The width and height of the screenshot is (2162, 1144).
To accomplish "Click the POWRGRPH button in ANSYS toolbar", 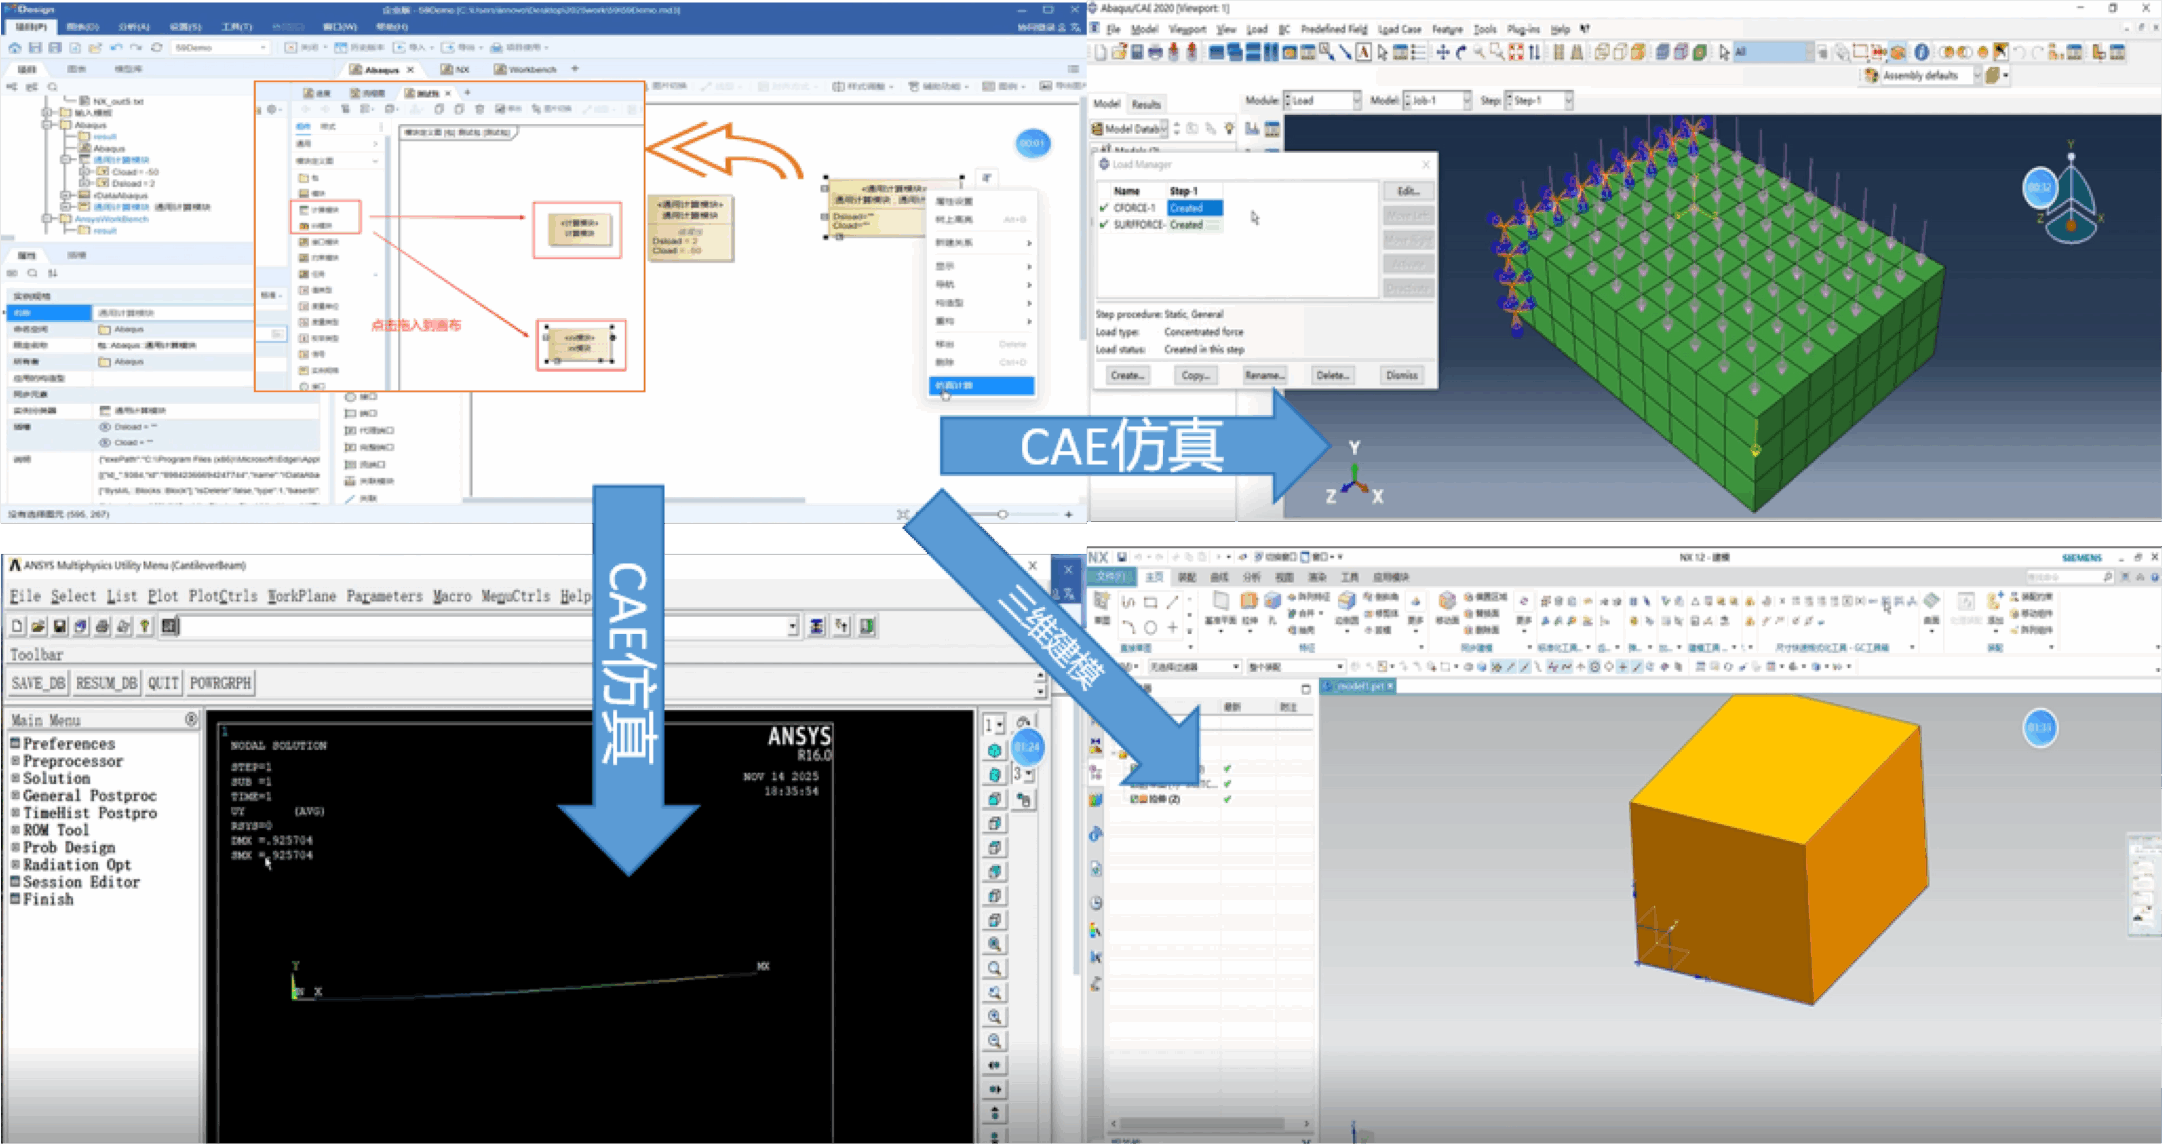I will point(220,683).
